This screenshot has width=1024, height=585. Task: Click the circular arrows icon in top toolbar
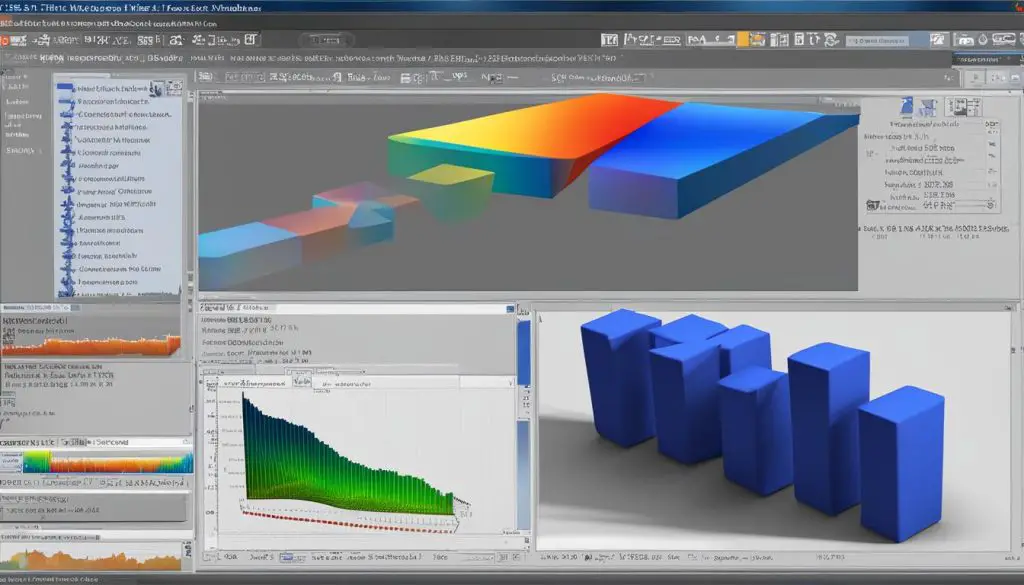click(x=831, y=40)
